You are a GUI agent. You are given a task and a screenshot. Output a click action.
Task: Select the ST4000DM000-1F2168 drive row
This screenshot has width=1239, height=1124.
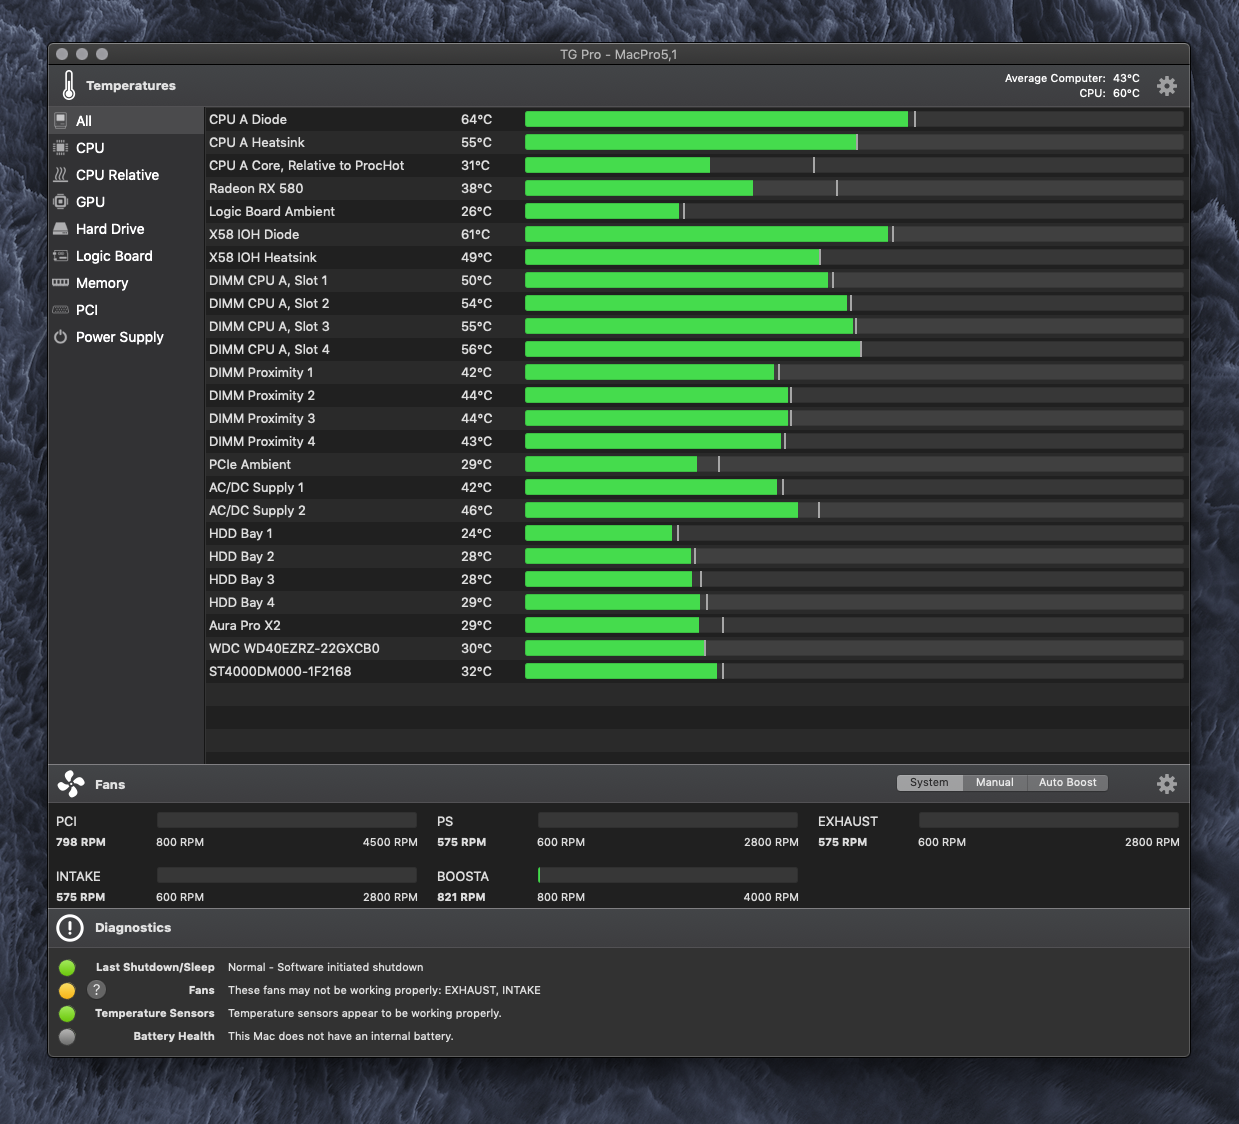click(697, 671)
